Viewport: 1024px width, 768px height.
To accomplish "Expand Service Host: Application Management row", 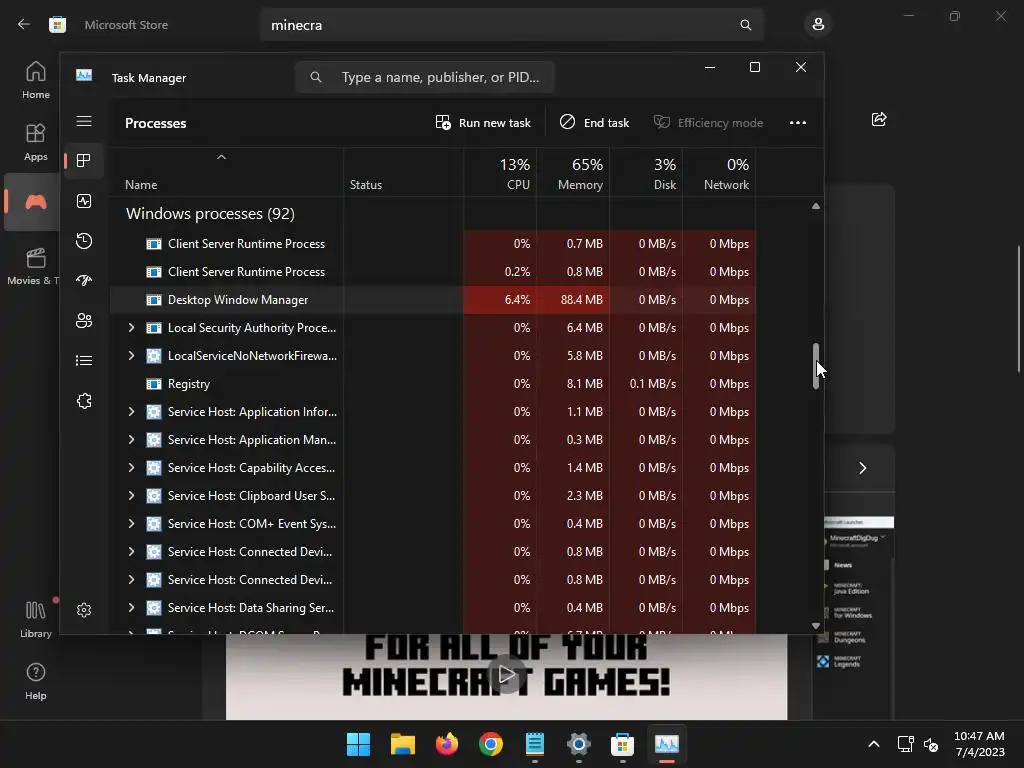I will (131, 440).
